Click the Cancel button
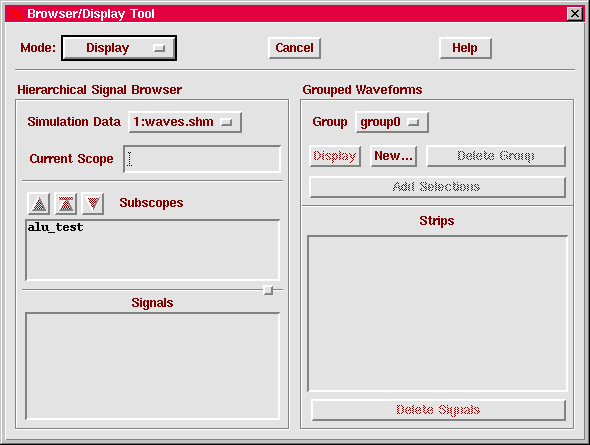The image size is (590, 445). 295,48
